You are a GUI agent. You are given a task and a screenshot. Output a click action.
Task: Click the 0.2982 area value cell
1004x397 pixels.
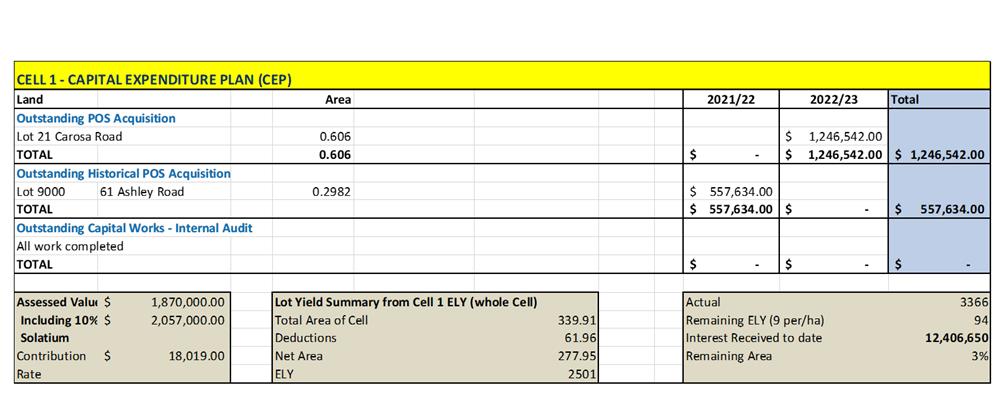pyautogui.click(x=331, y=191)
